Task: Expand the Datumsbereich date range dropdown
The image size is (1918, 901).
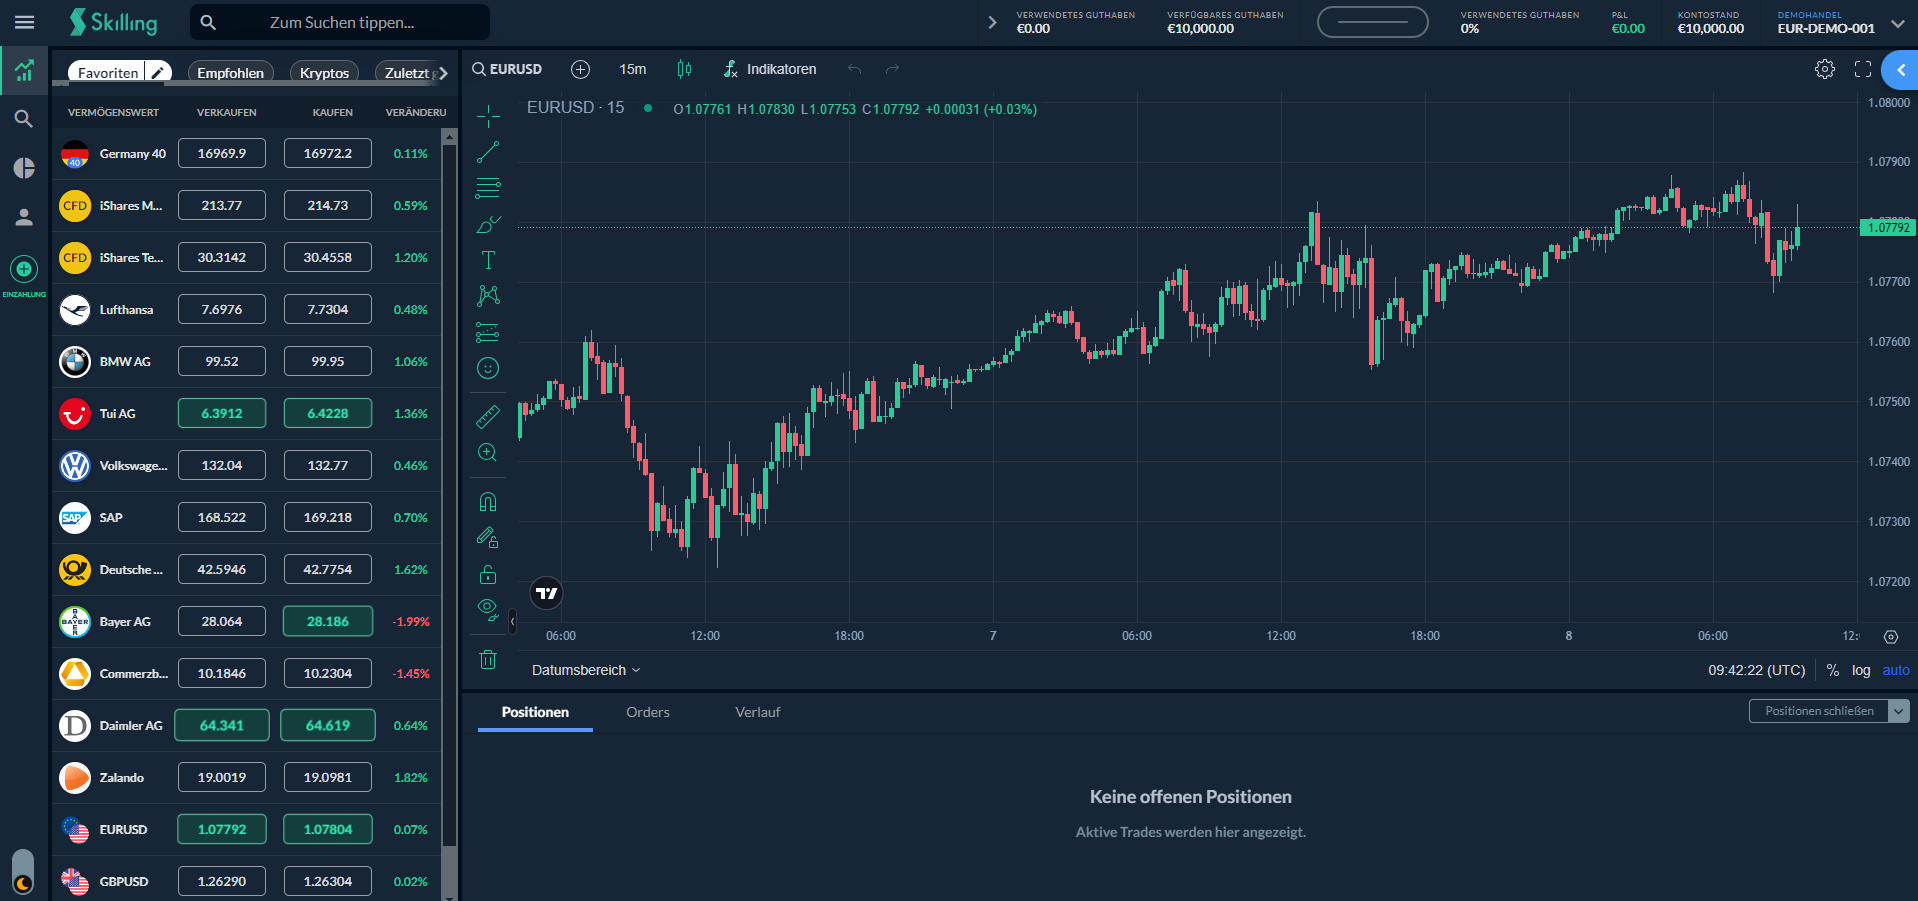Action: [x=586, y=670]
